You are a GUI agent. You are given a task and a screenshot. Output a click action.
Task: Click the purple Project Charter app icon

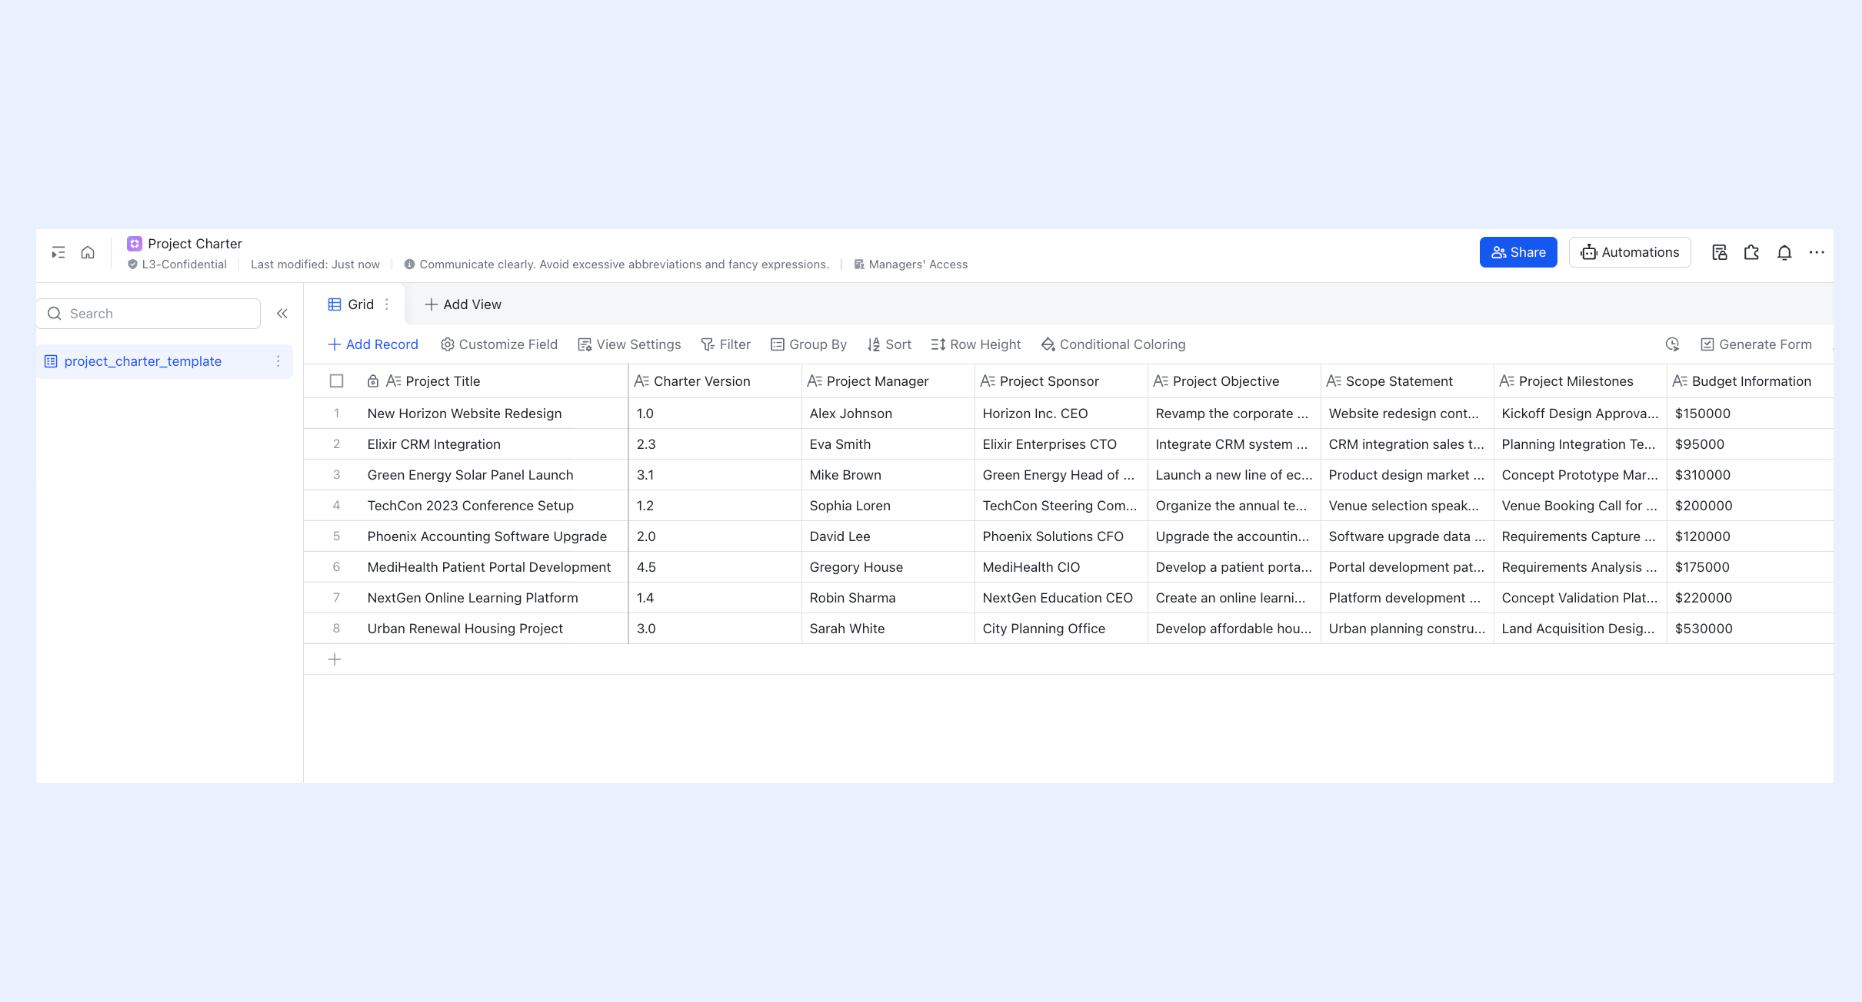coord(134,244)
